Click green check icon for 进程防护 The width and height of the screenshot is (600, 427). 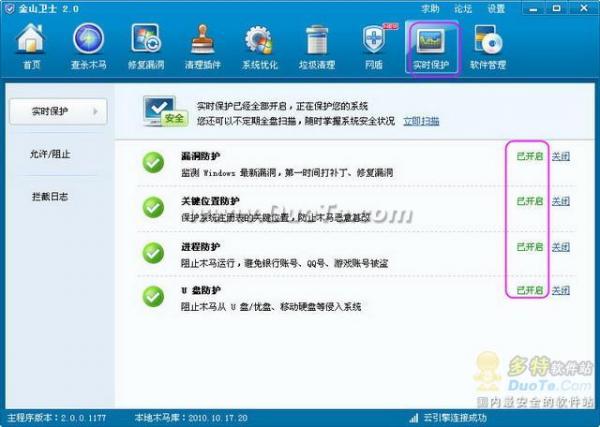pos(153,253)
